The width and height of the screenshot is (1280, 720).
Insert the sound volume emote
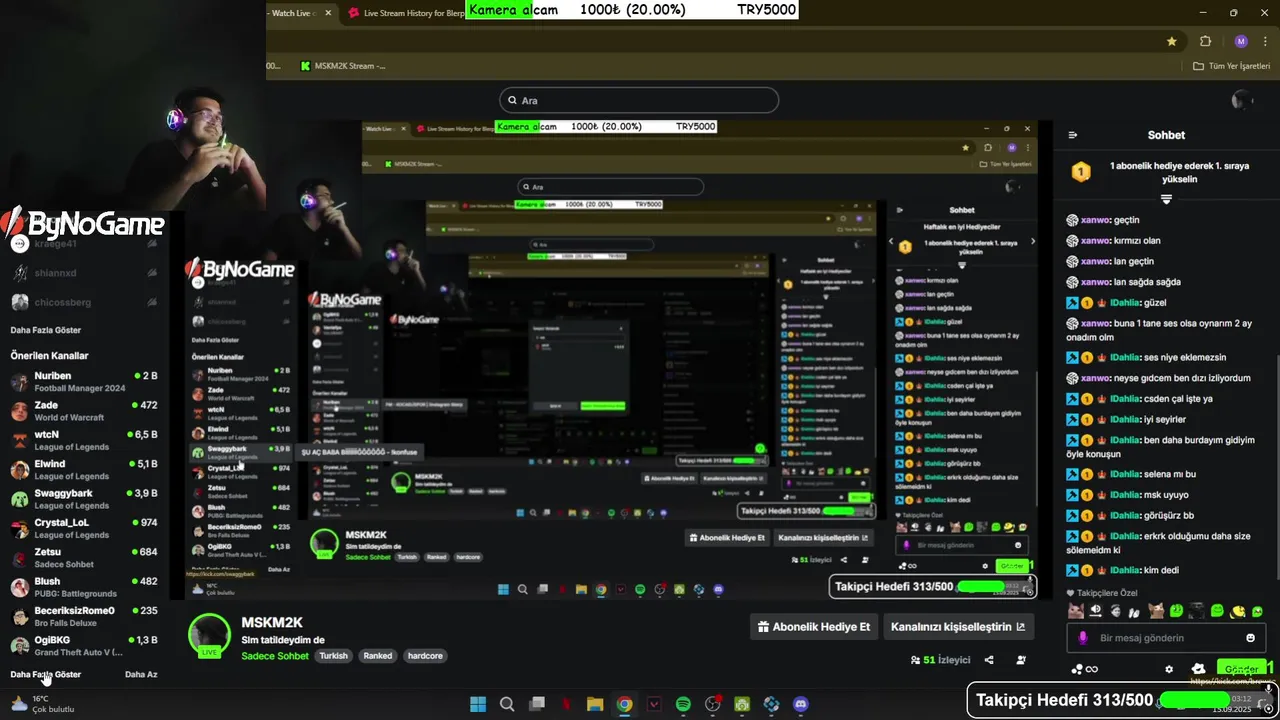point(1095,611)
